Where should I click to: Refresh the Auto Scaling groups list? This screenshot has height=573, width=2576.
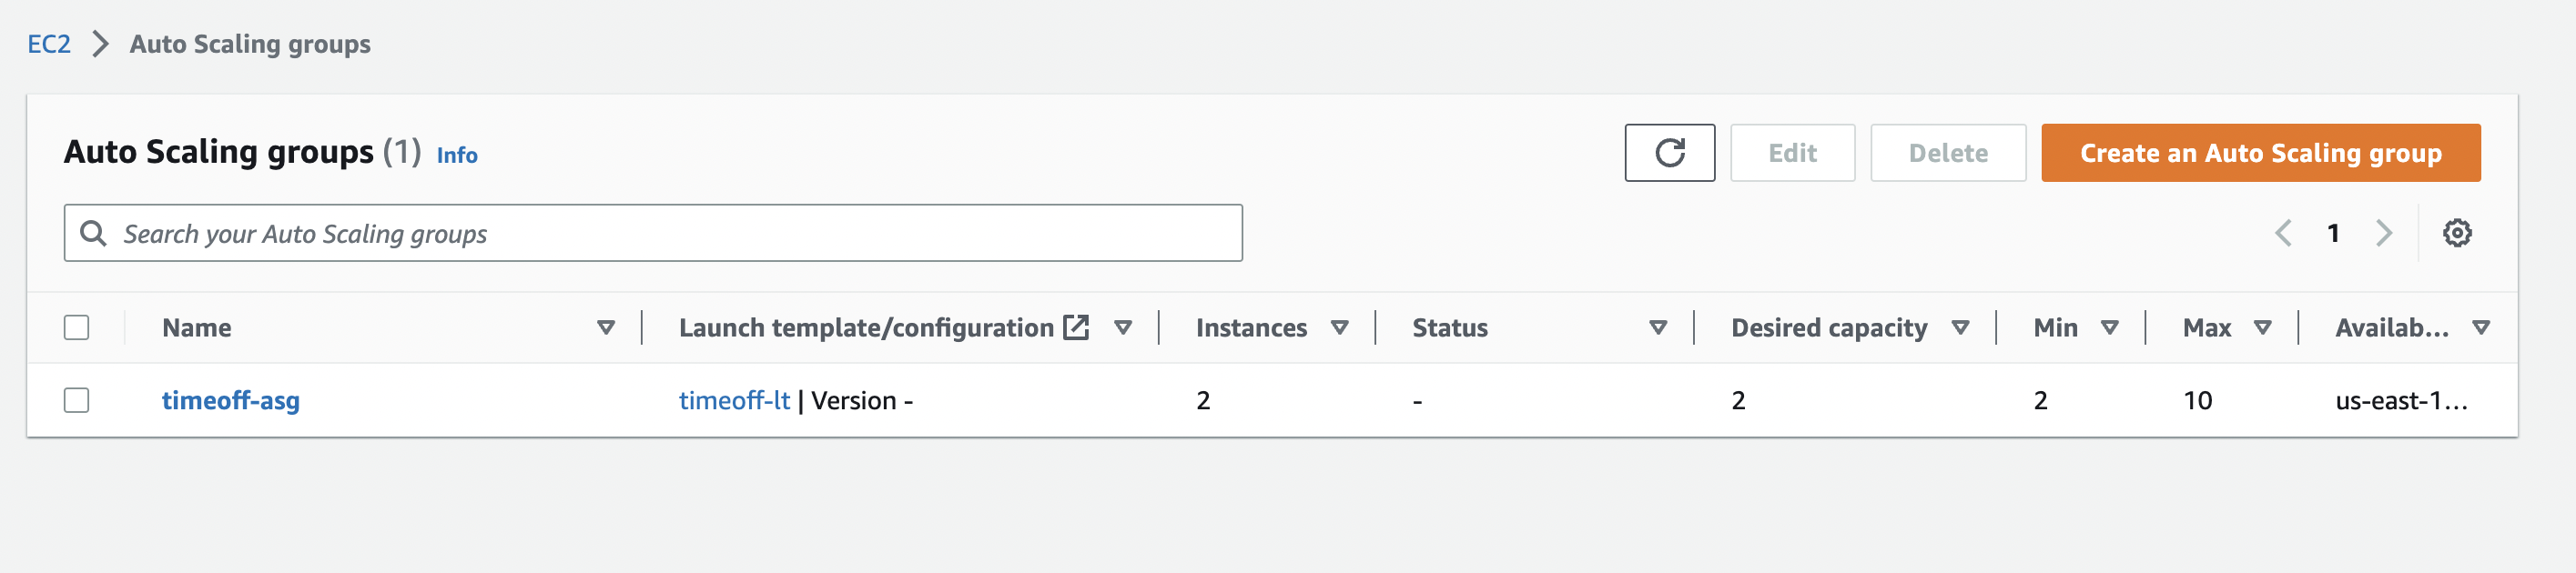[x=1670, y=152]
